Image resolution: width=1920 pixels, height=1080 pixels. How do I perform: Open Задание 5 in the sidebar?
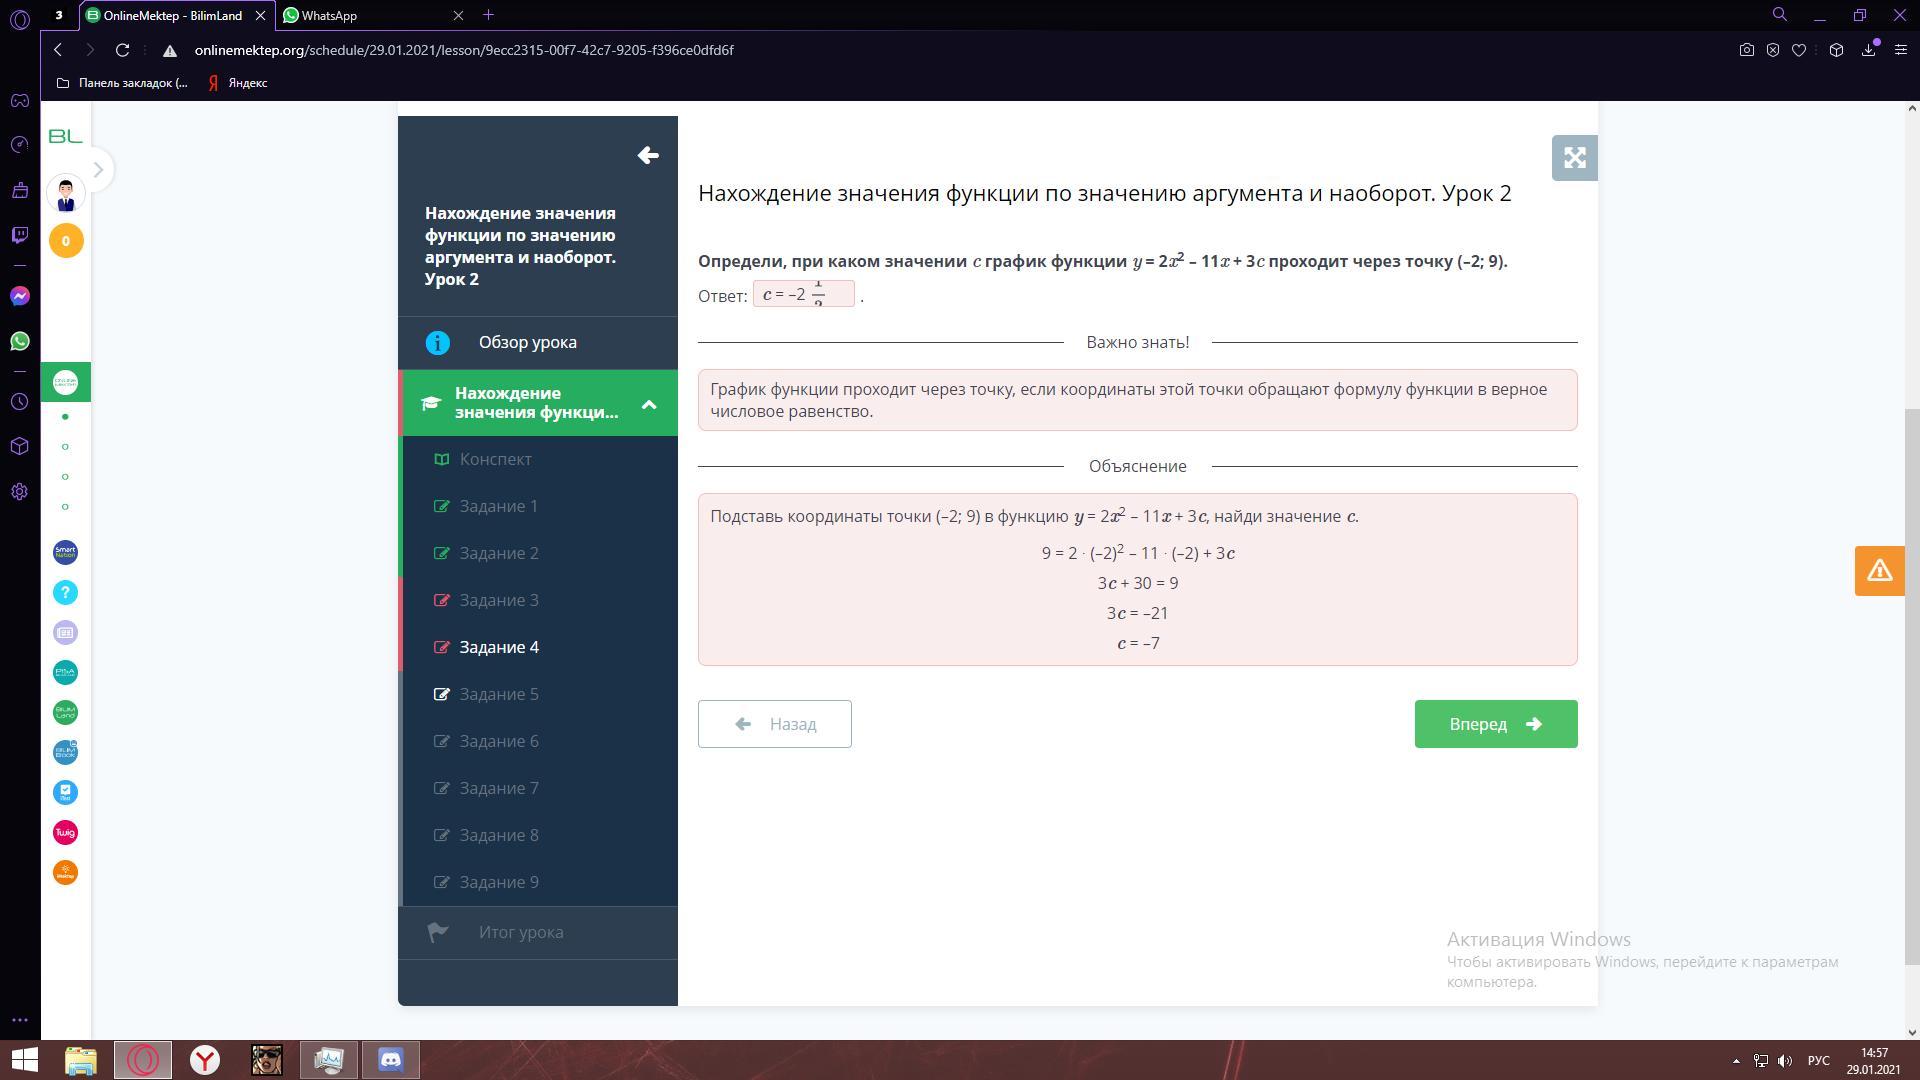coord(499,694)
